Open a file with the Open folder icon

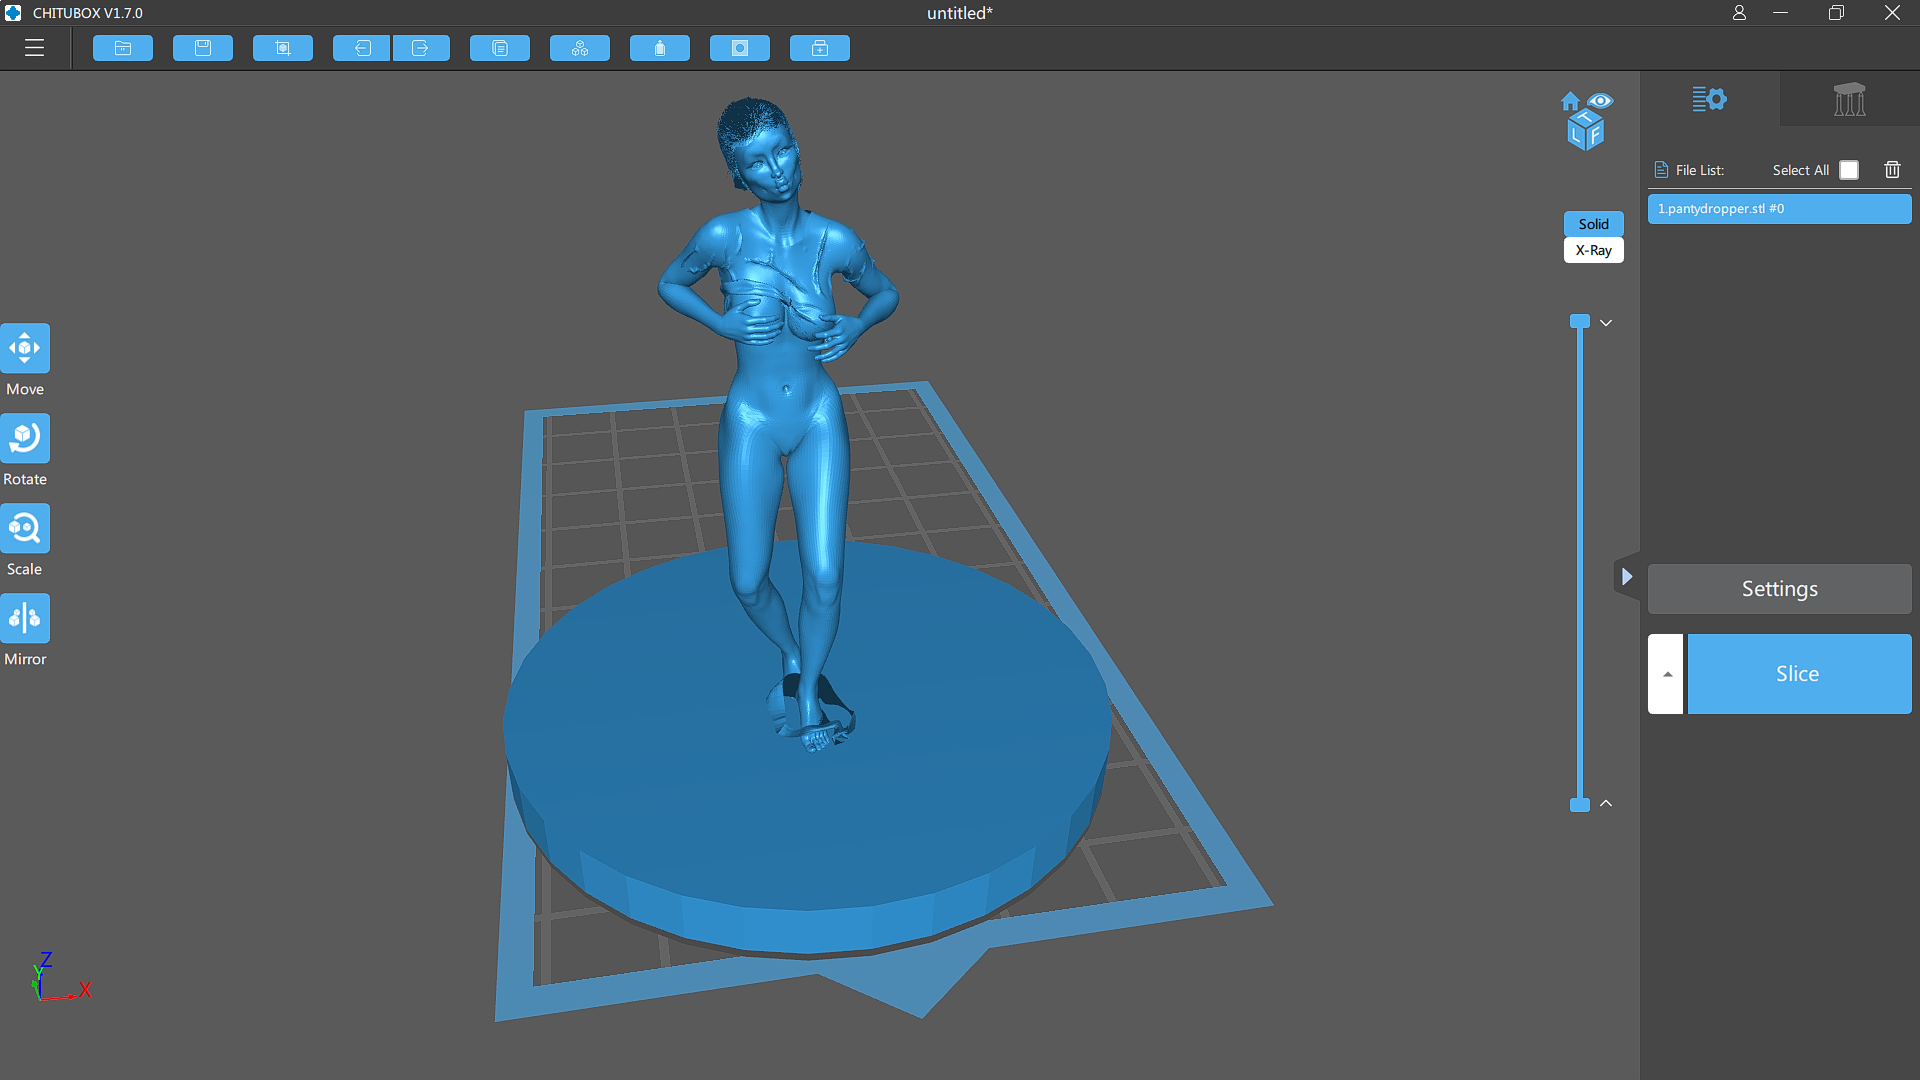122,47
